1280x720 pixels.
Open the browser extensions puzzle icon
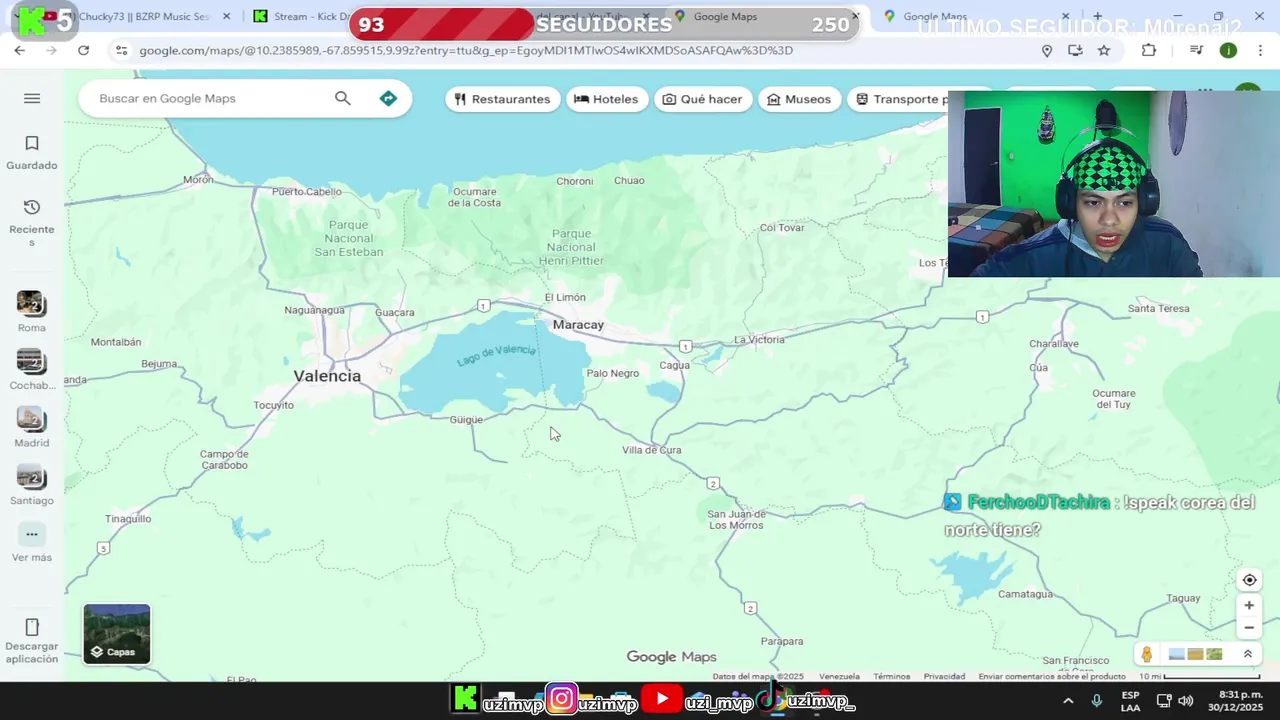pyautogui.click(x=1149, y=50)
